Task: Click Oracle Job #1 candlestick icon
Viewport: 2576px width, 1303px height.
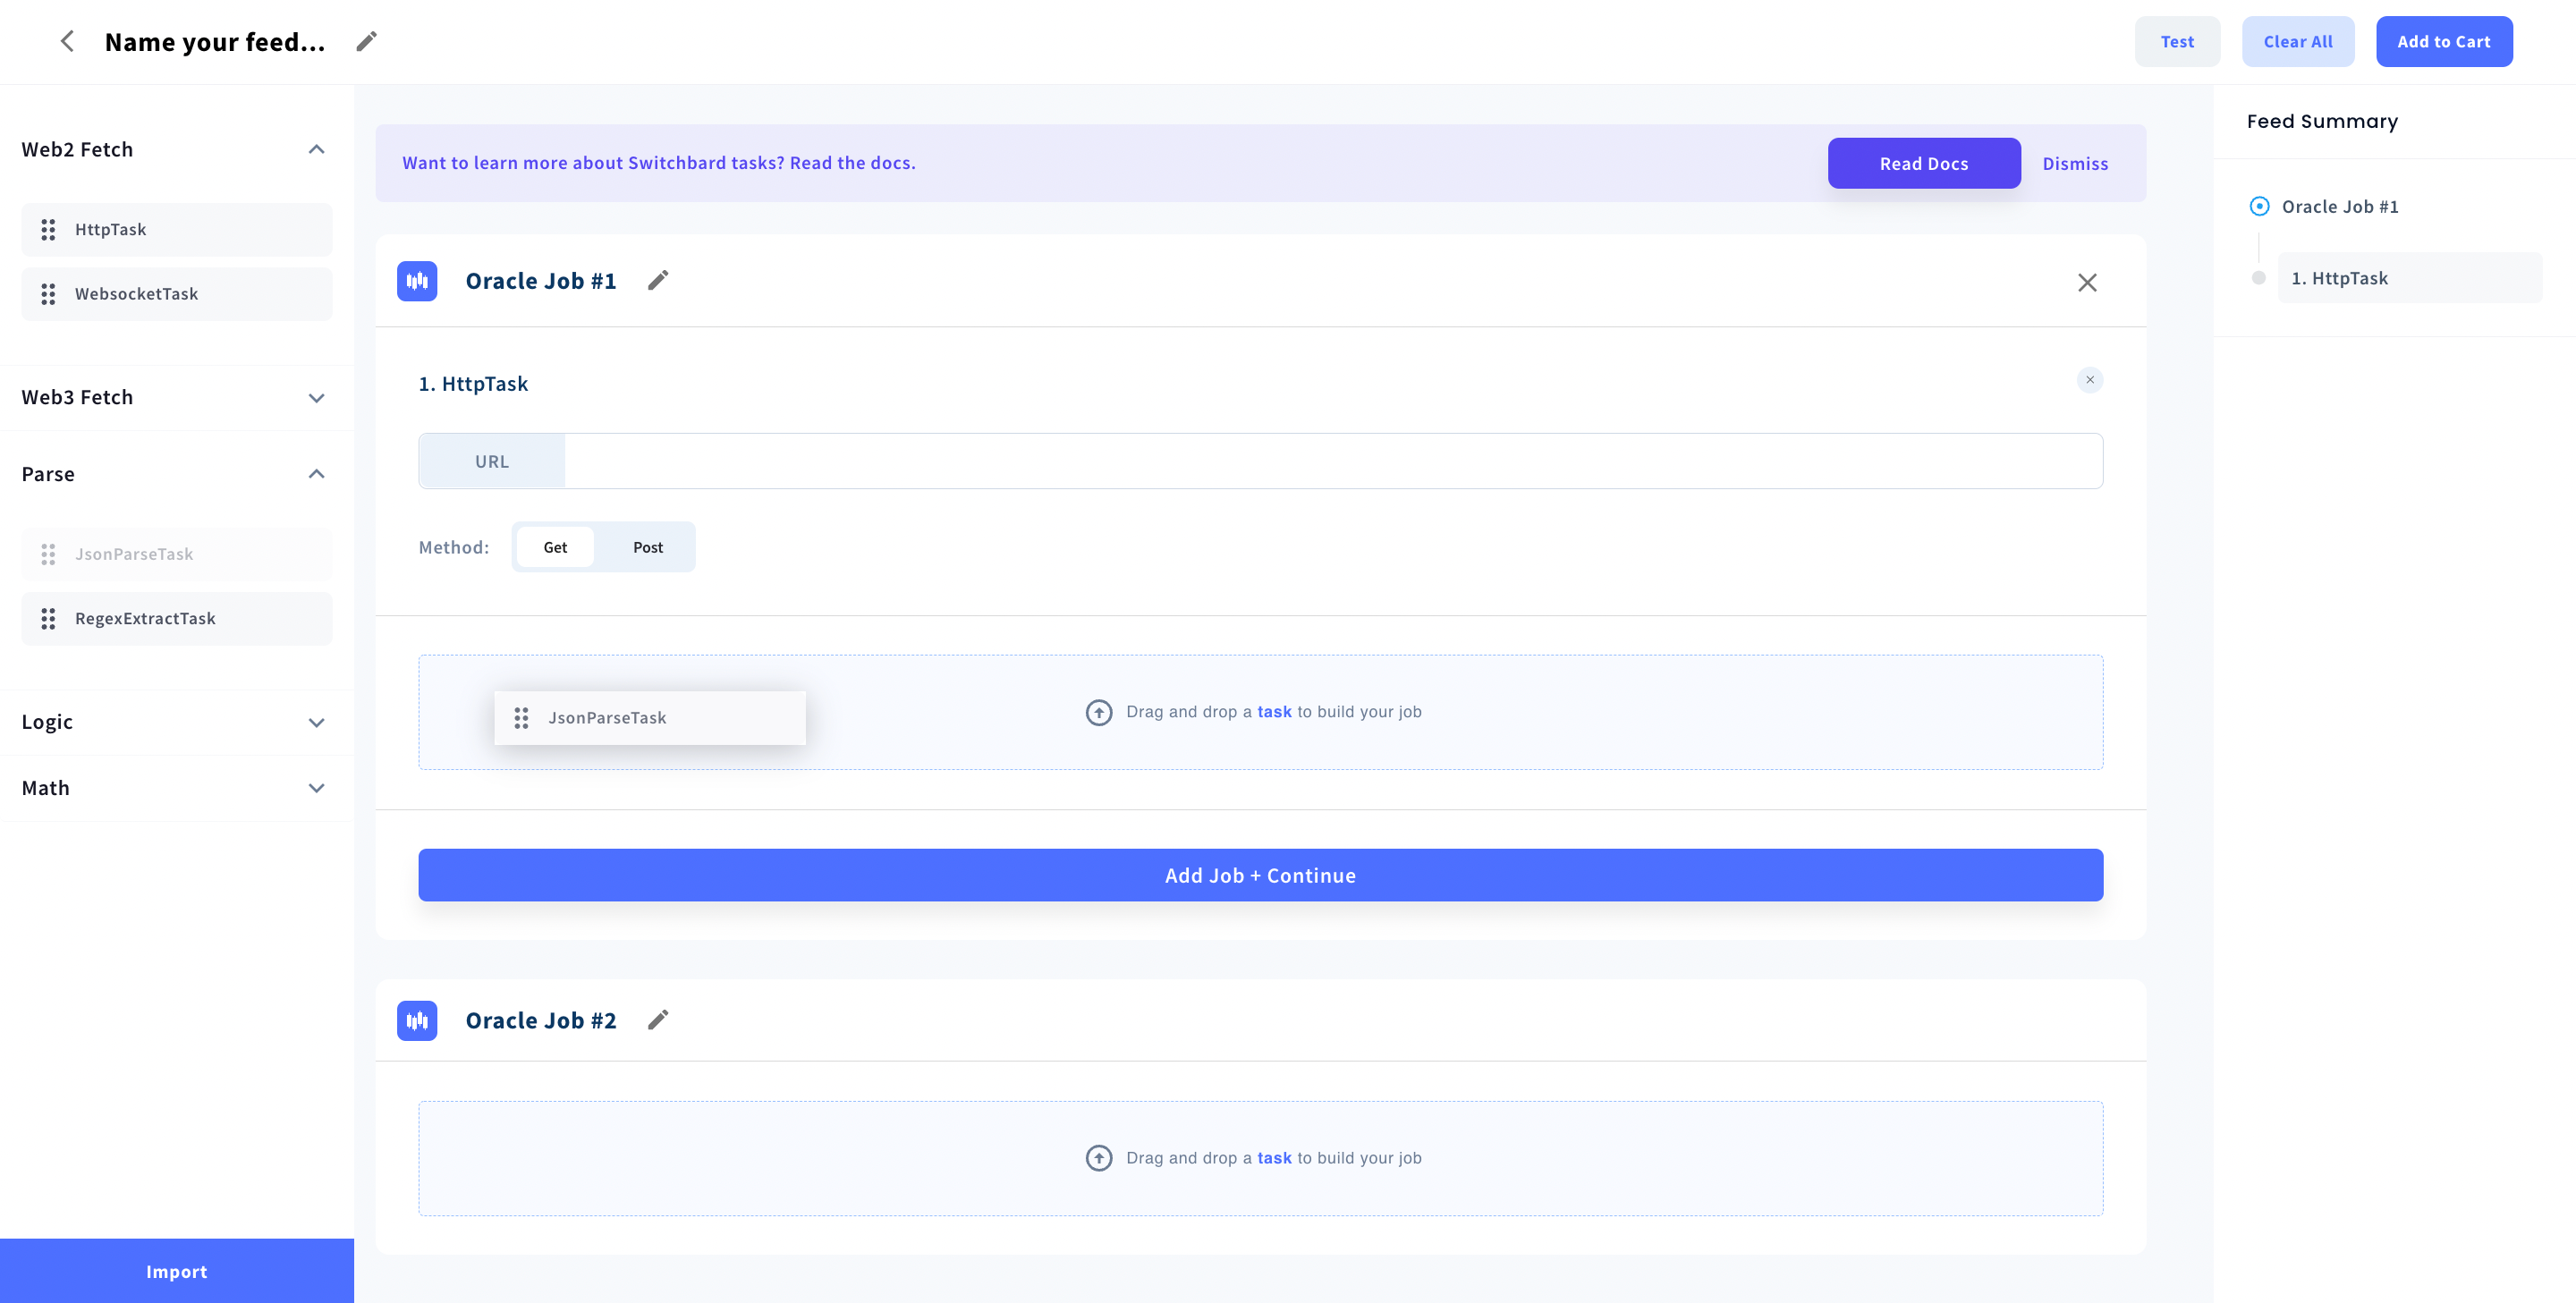Action: coord(417,281)
